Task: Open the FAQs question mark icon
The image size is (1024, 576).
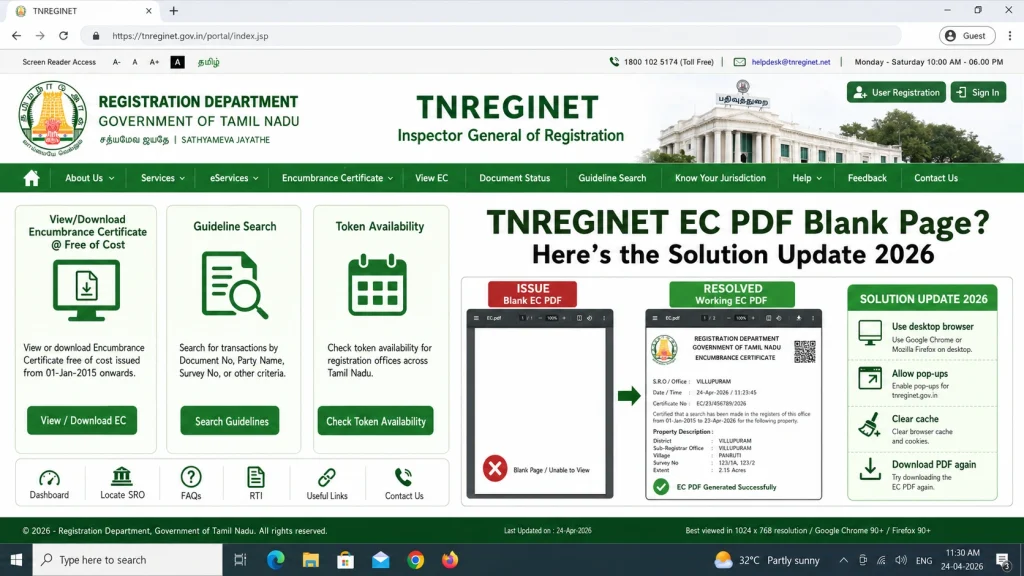Action: [191, 477]
